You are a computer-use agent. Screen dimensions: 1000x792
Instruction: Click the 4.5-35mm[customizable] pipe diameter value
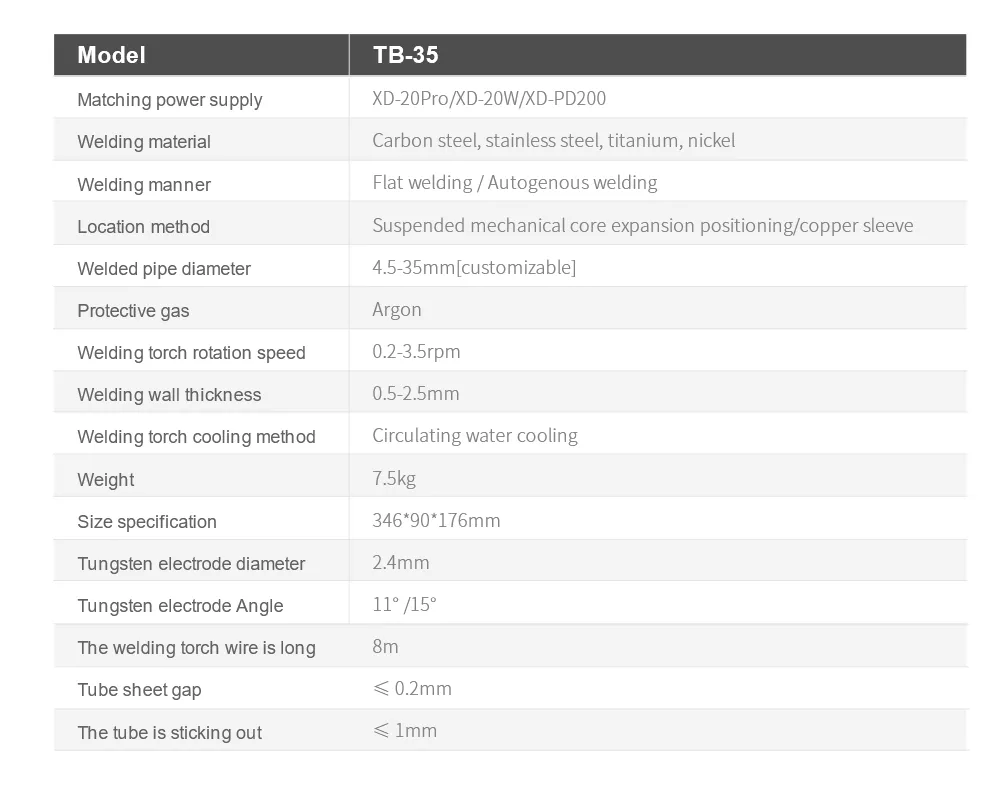(x=474, y=267)
